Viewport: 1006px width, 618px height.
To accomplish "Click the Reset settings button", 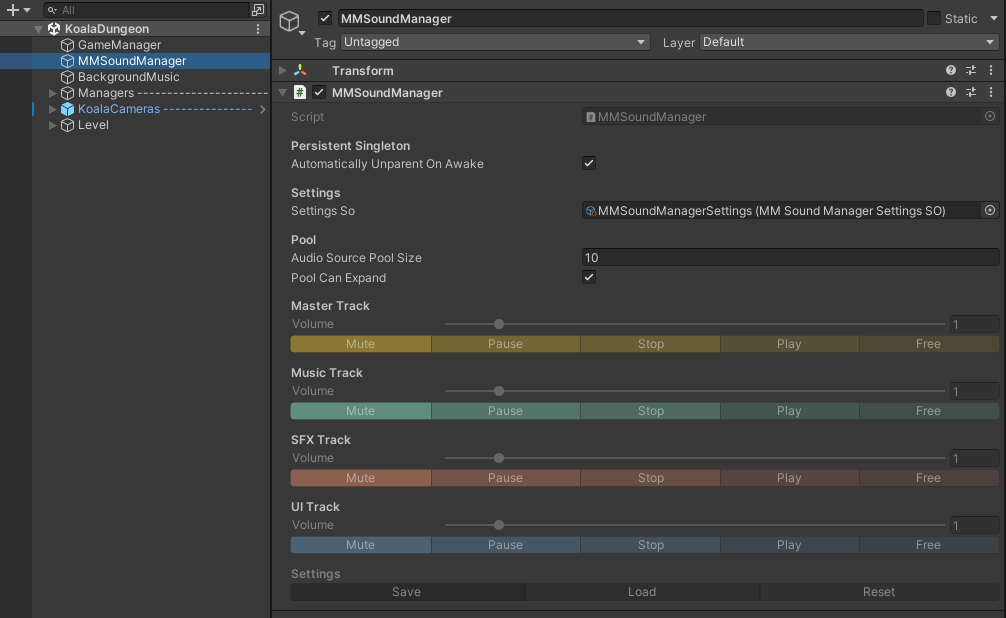I will click(879, 592).
